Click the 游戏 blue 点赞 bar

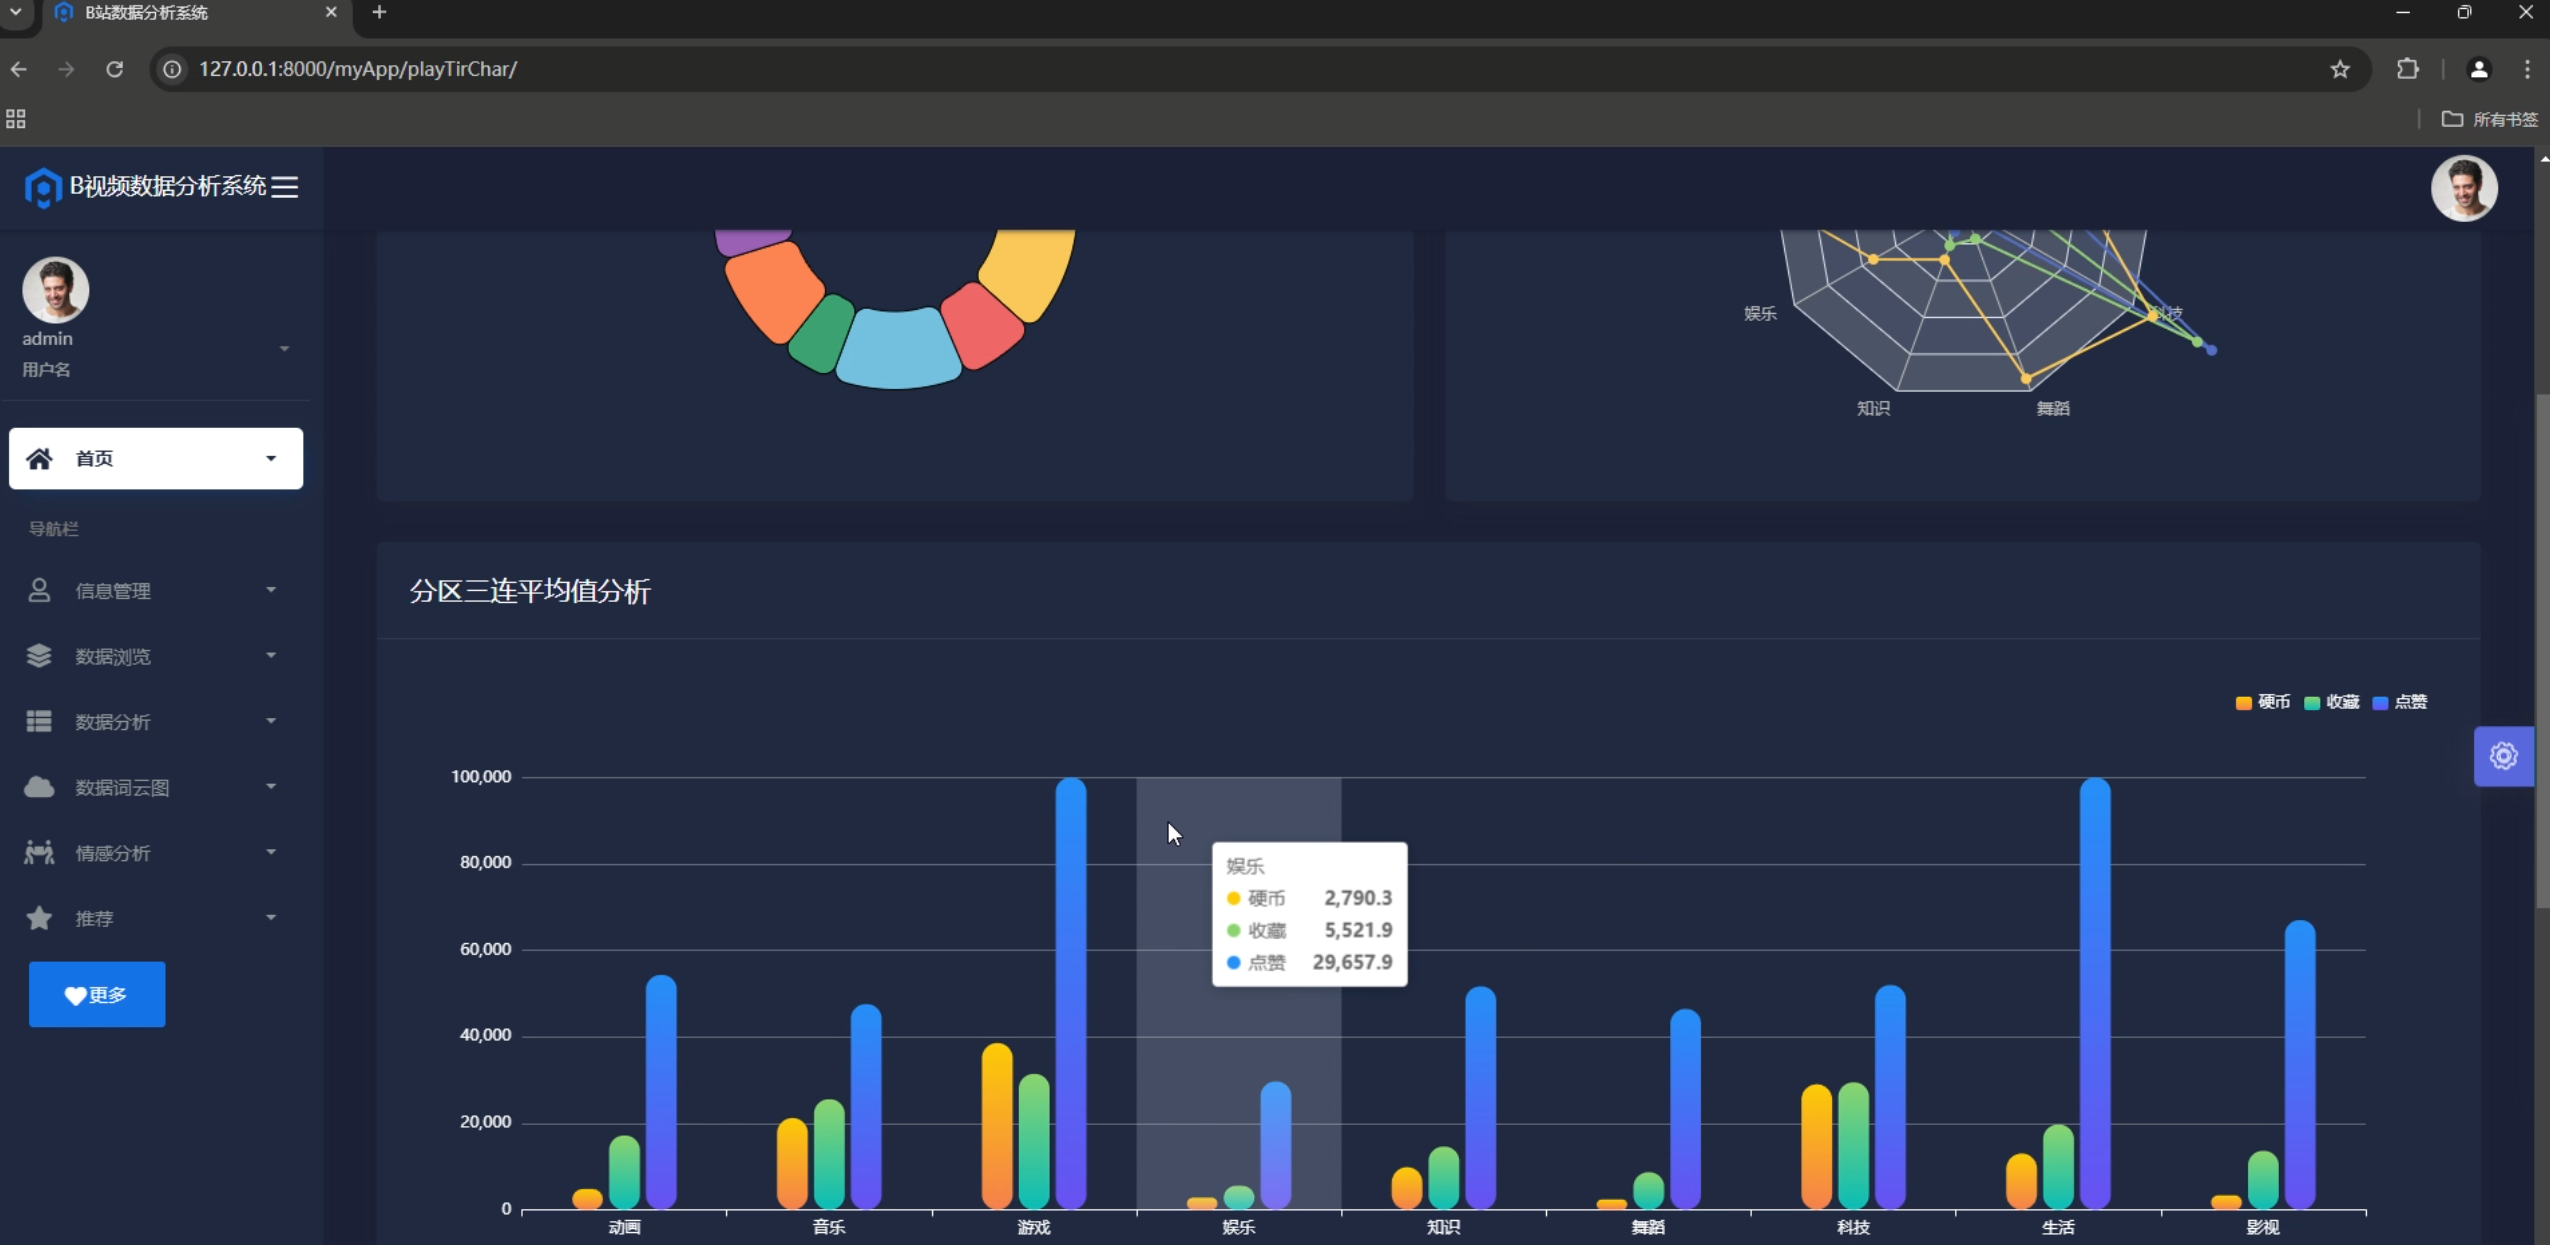click(x=1070, y=992)
